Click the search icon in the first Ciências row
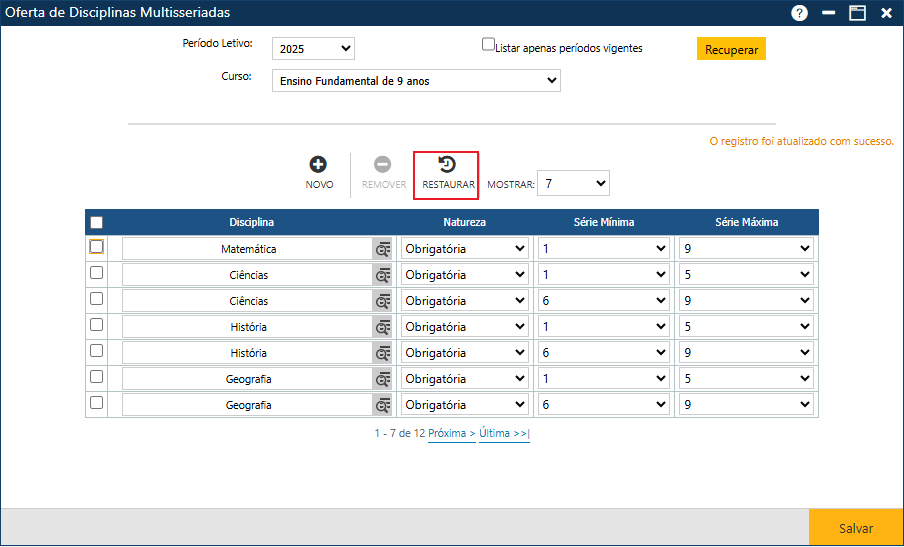Viewport: 904px width, 547px height. click(382, 275)
